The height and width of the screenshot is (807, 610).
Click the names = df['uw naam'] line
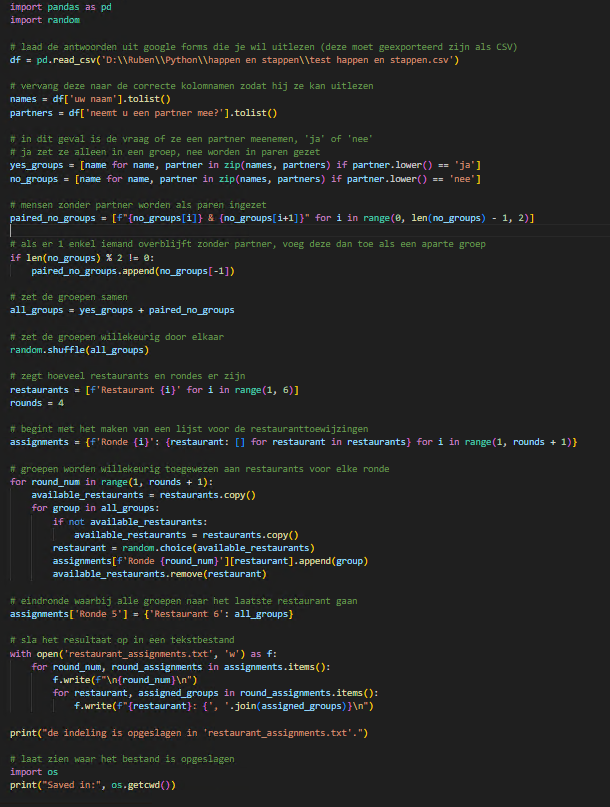point(90,99)
